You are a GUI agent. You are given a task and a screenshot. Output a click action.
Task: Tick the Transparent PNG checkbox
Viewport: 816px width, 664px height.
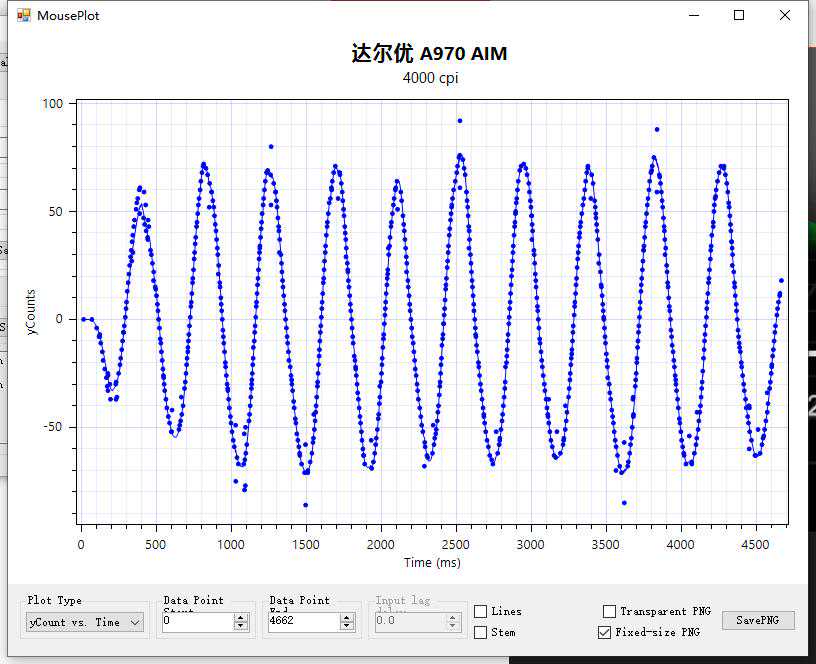coord(610,611)
